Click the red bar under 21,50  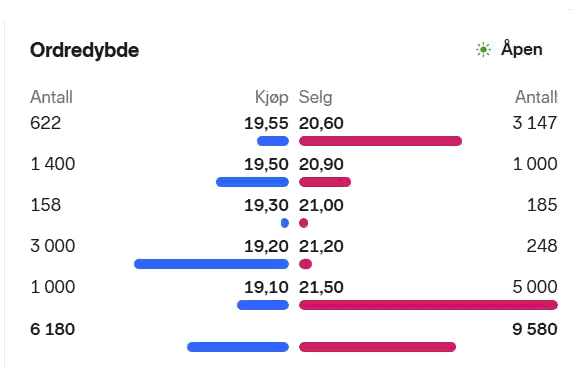428,305
